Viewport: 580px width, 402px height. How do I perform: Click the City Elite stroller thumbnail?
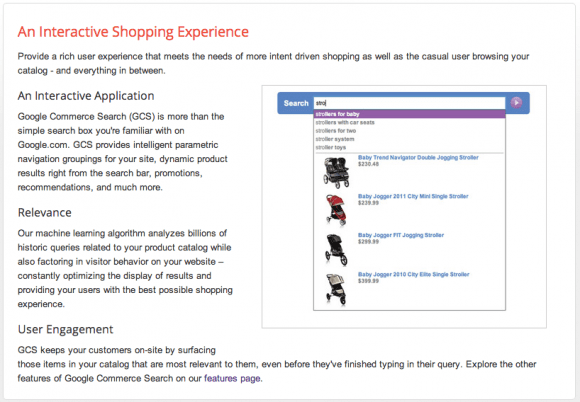(x=336, y=289)
